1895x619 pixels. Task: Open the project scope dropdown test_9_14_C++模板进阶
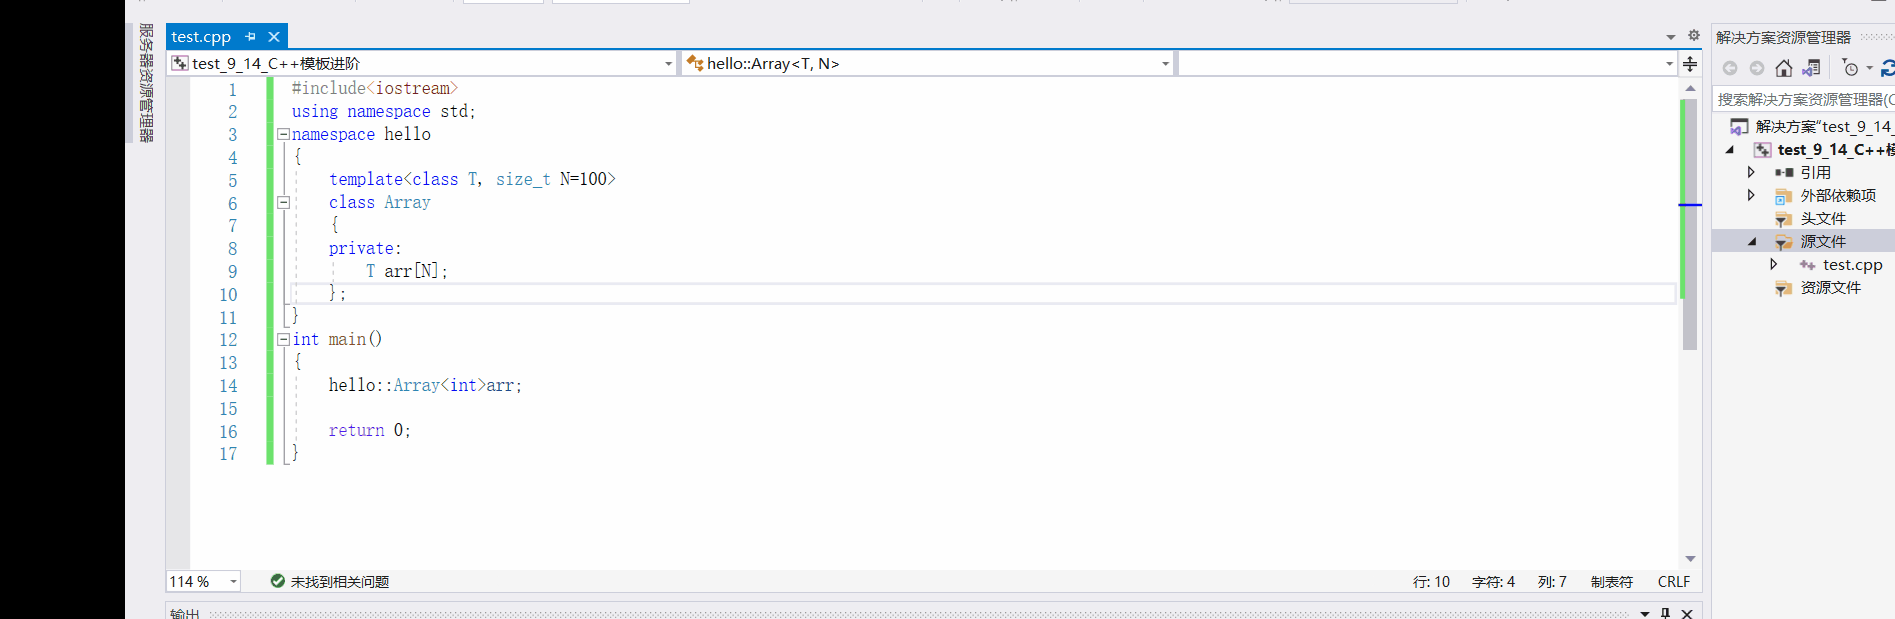pyautogui.click(x=423, y=63)
